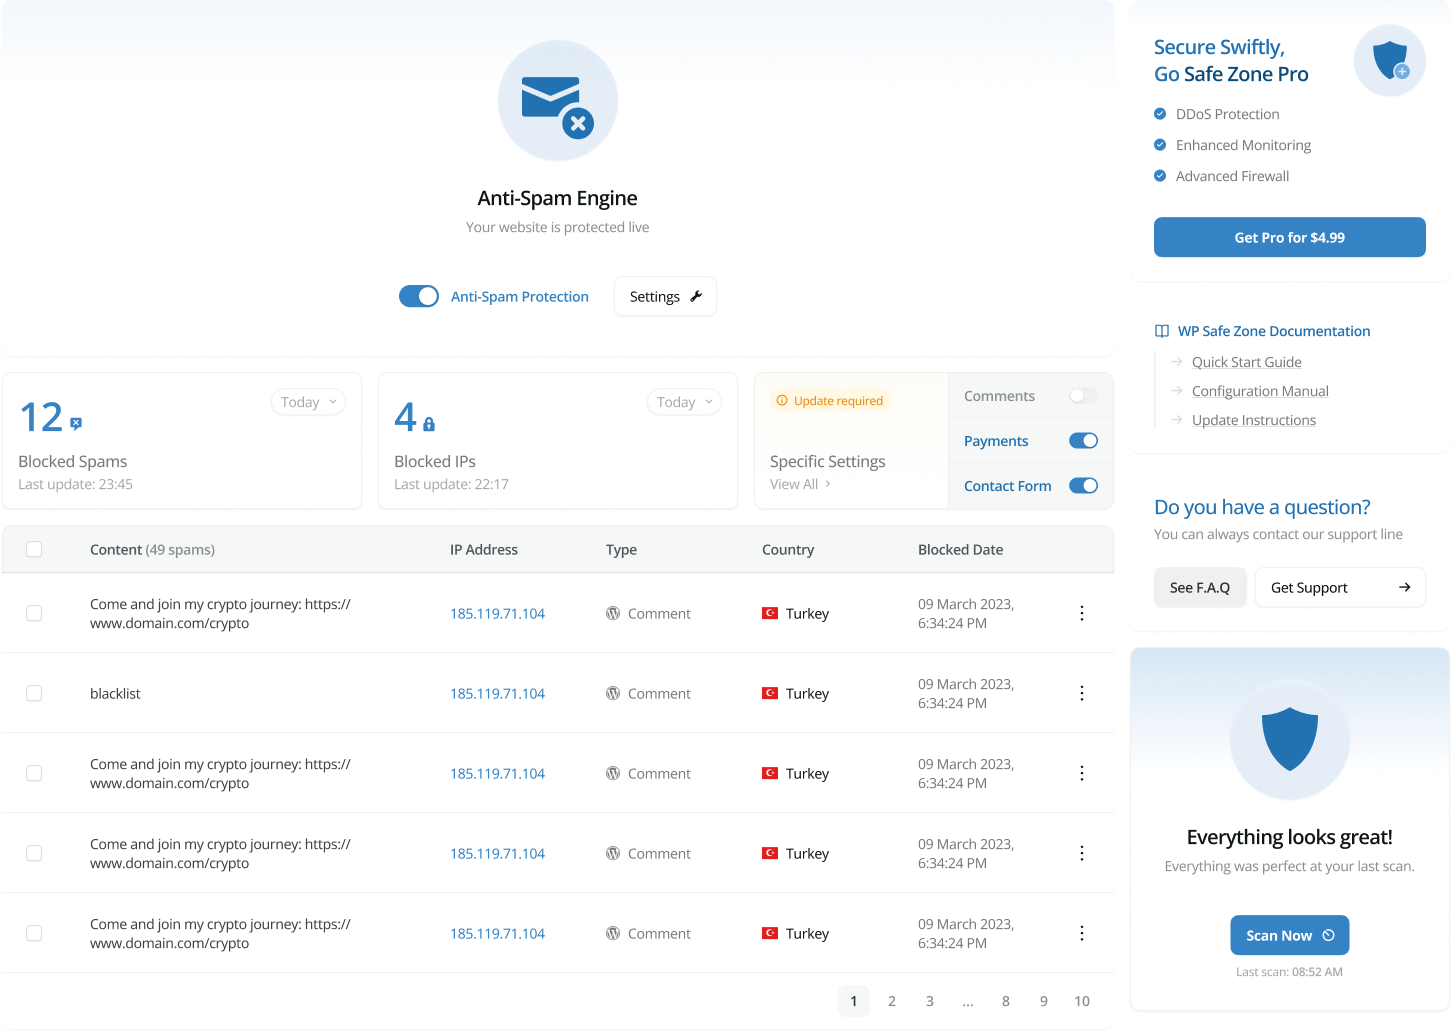Click the Type column header
The width and height of the screenshot is (1452, 1033).
pyautogui.click(x=621, y=549)
